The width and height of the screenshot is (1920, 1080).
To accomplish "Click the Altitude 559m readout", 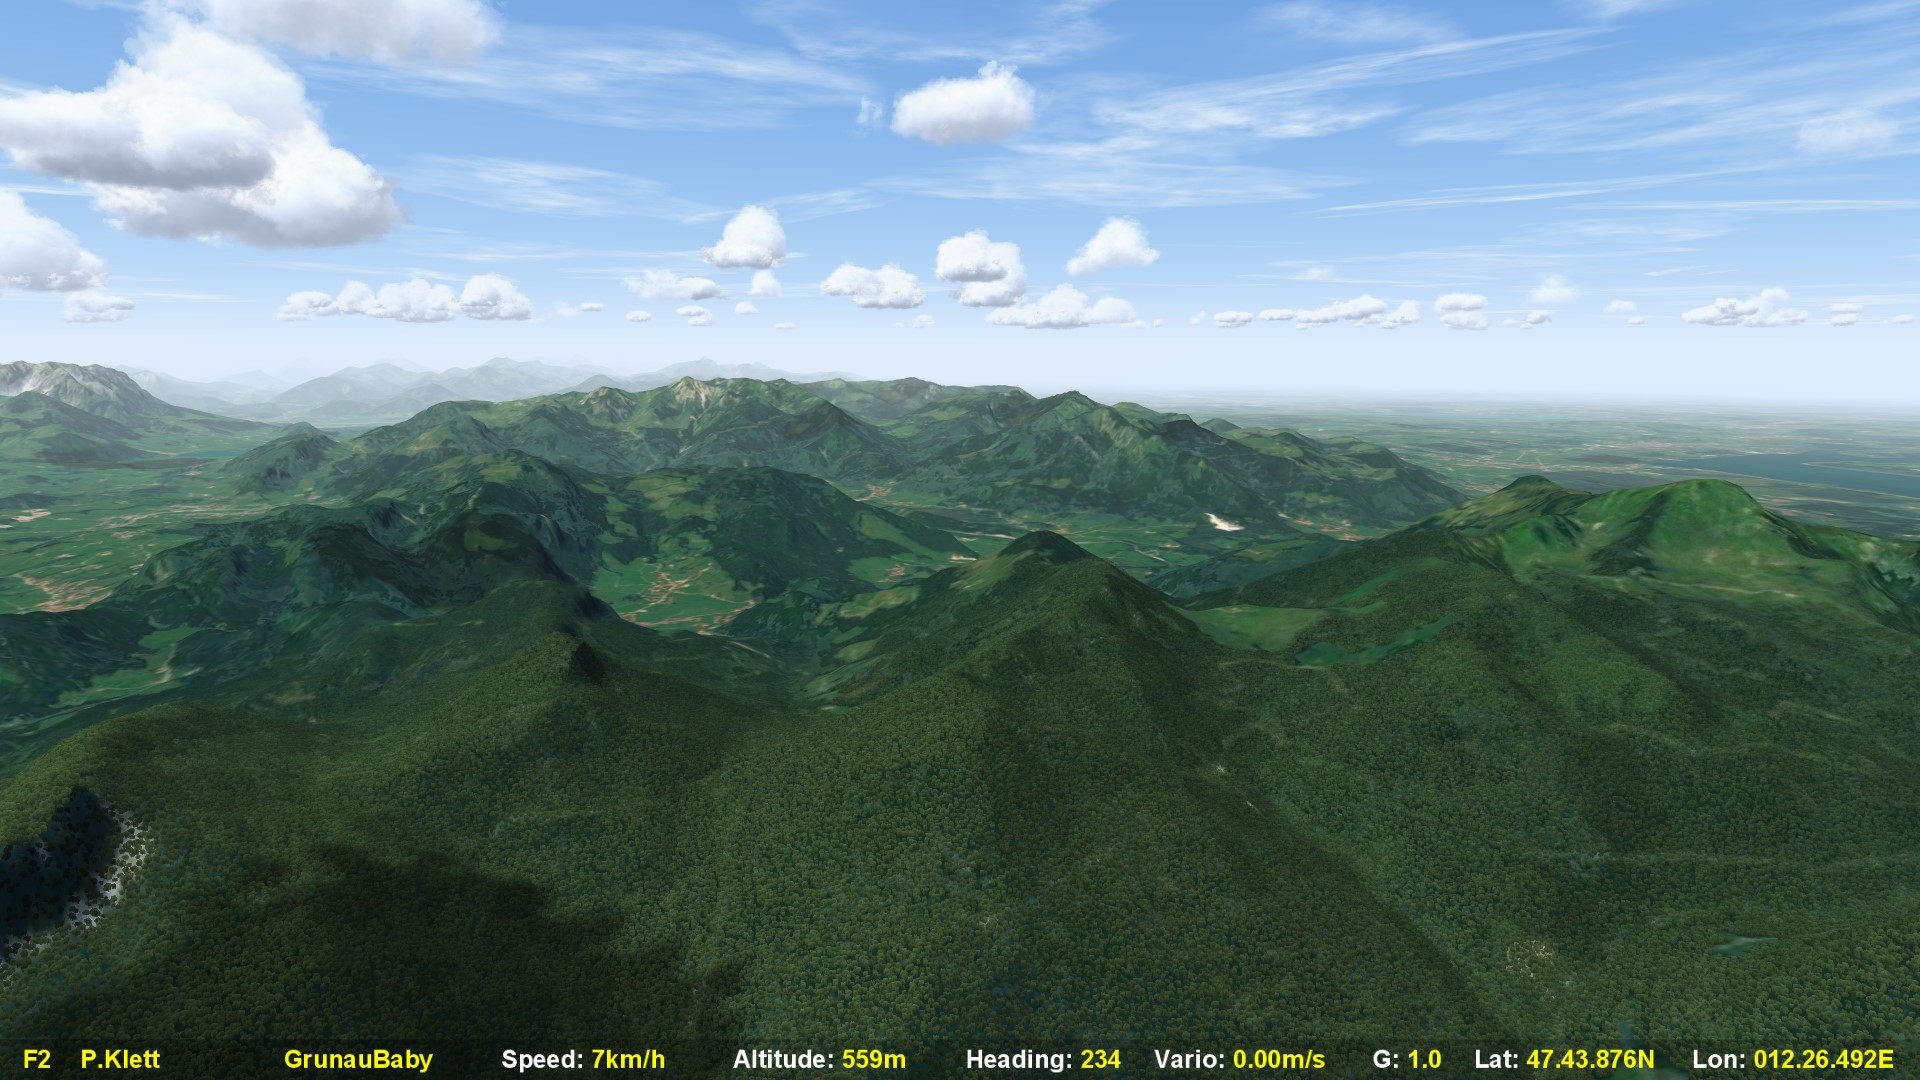I will 819,1060.
